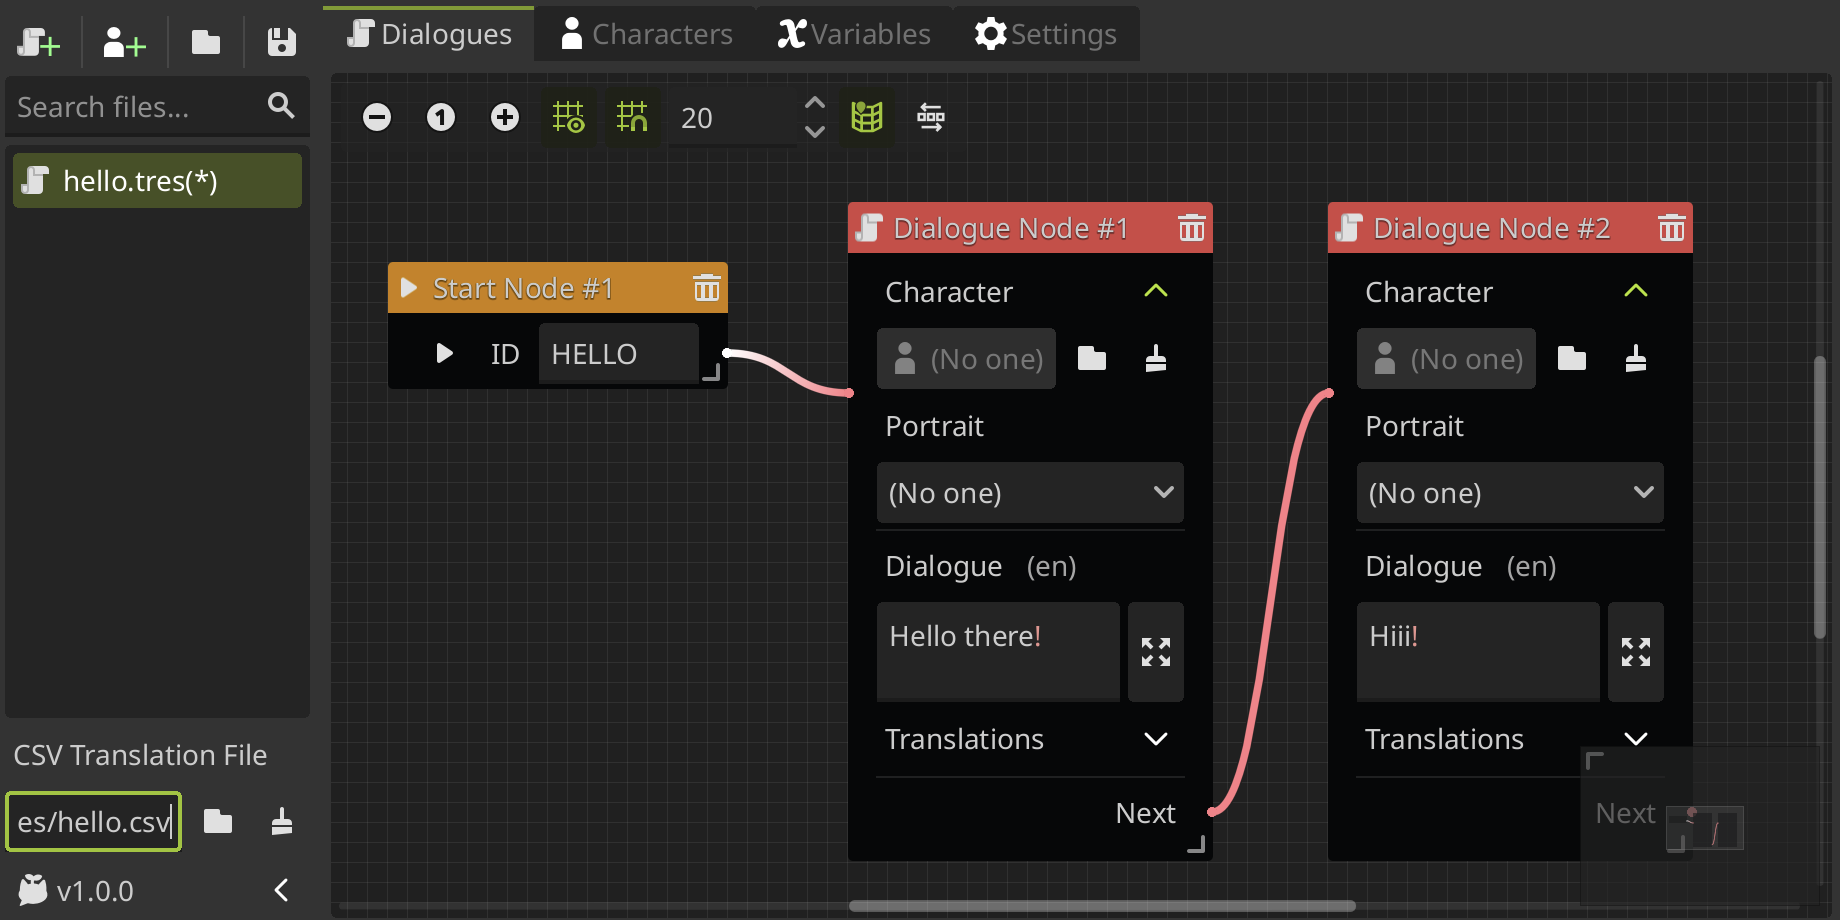Add a new character
Image resolution: width=1840 pixels, height=920 pixels.
tap(121, 42)
